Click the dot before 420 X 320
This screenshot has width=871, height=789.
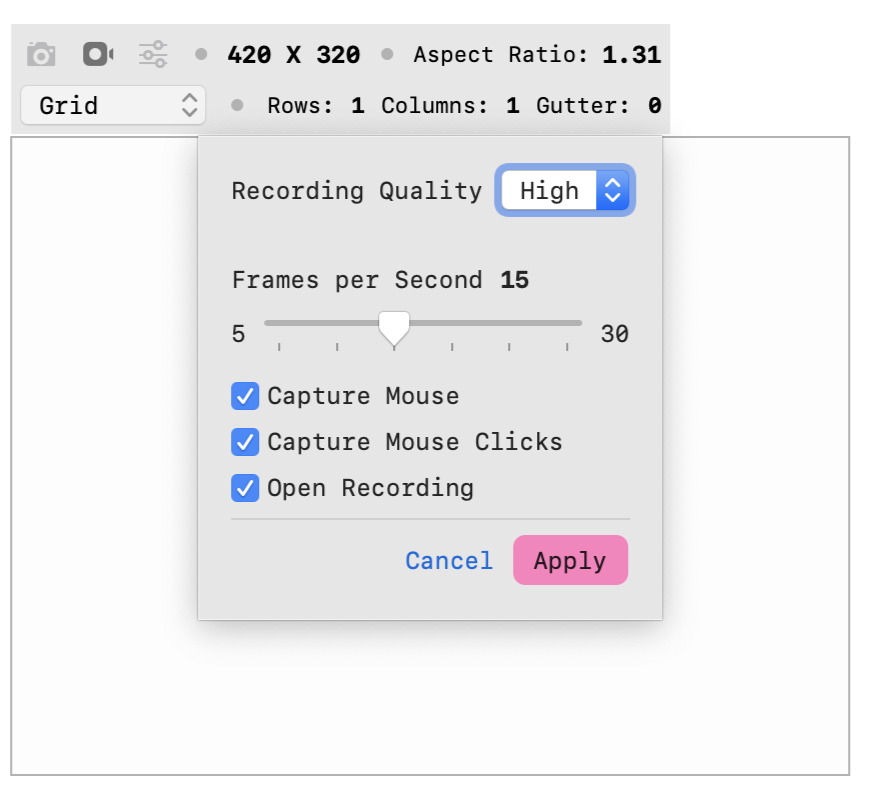click(x=201, y=54)
